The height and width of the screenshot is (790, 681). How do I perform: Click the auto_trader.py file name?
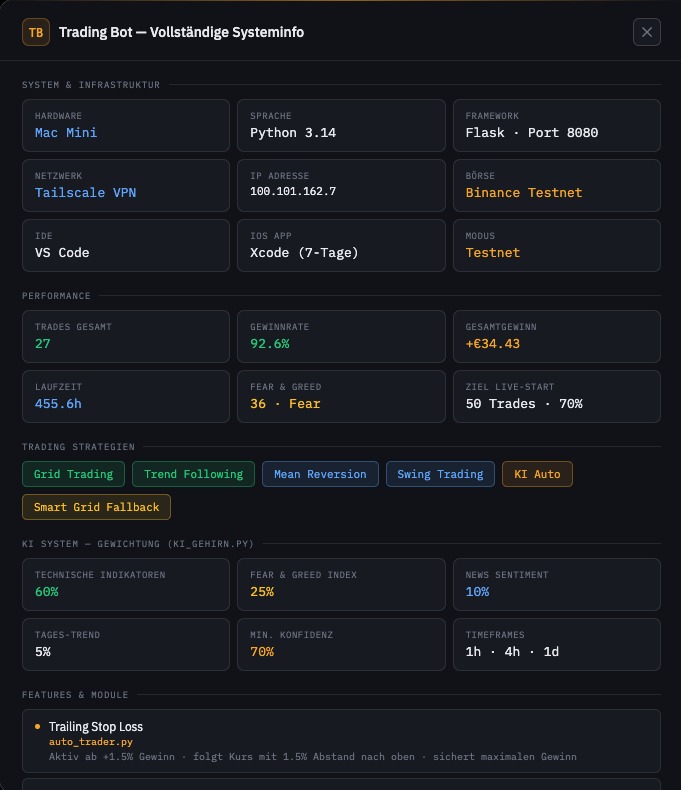click(x=91, y=742)
